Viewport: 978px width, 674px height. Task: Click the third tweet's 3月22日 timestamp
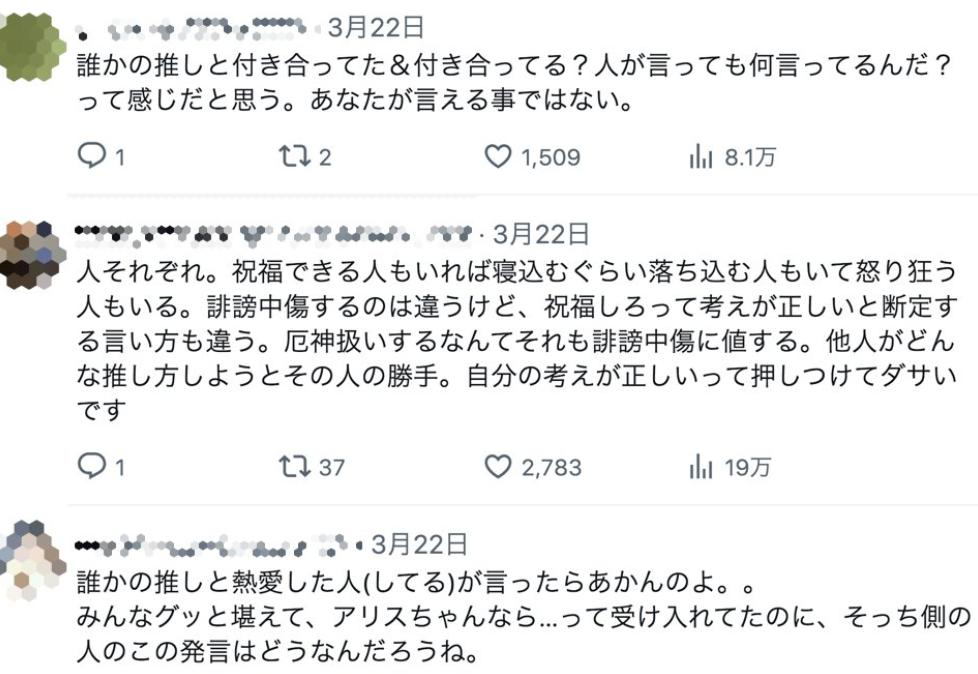point(419,544)
